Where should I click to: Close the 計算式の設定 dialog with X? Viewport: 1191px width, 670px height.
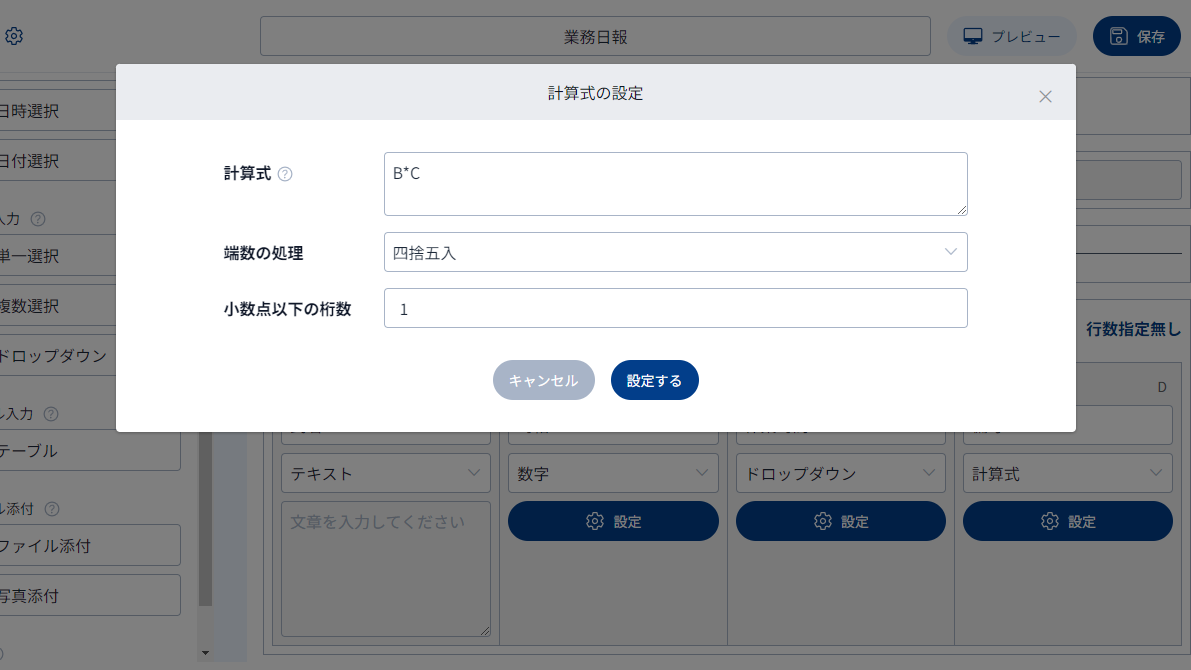1045,96
